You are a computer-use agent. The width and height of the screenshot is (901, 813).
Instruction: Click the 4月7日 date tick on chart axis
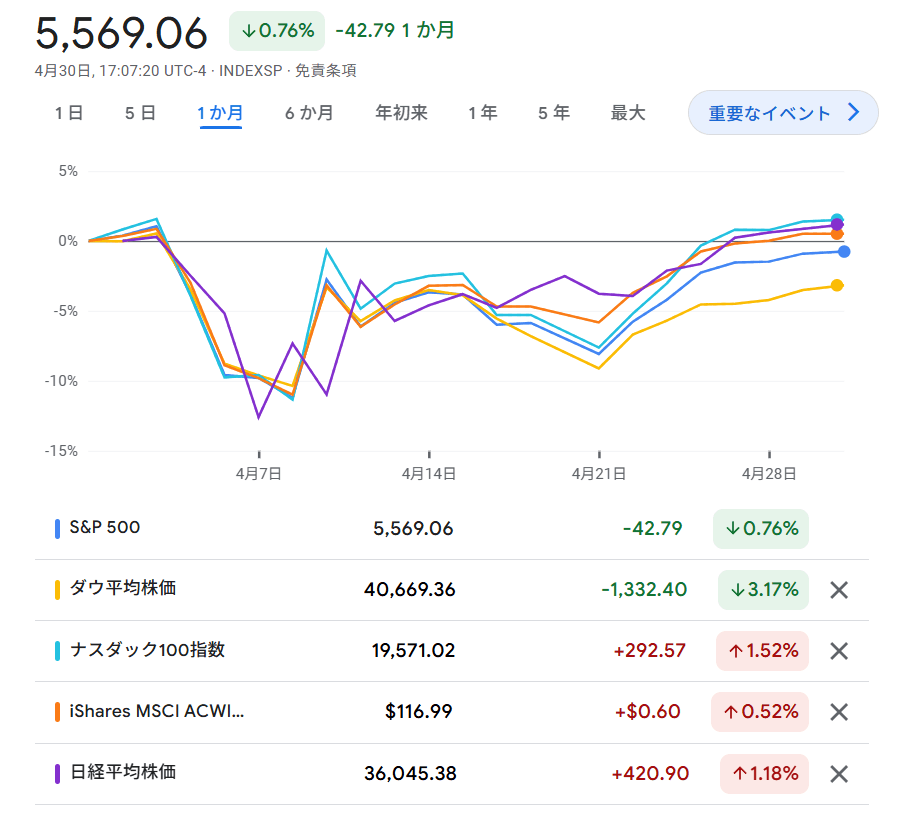(259, 473)
